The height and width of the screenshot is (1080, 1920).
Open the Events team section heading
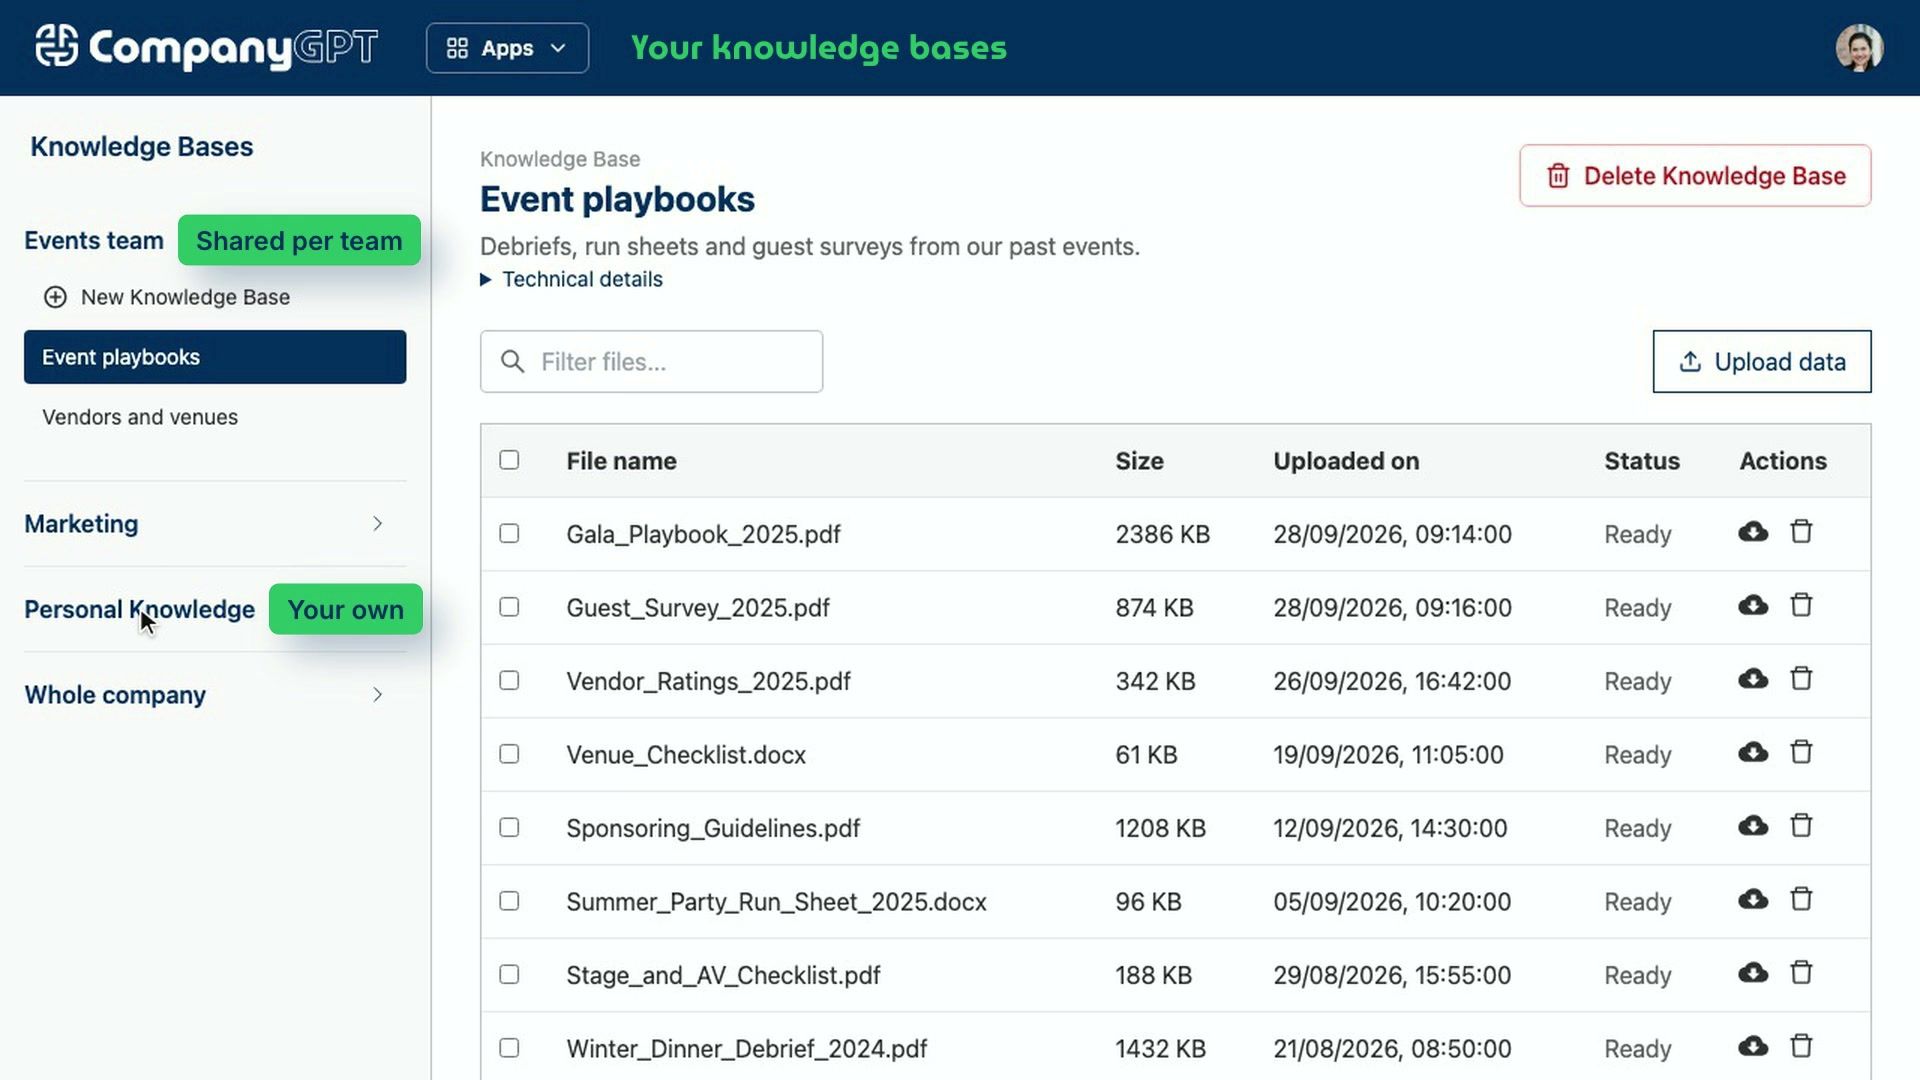click(94, 241)
